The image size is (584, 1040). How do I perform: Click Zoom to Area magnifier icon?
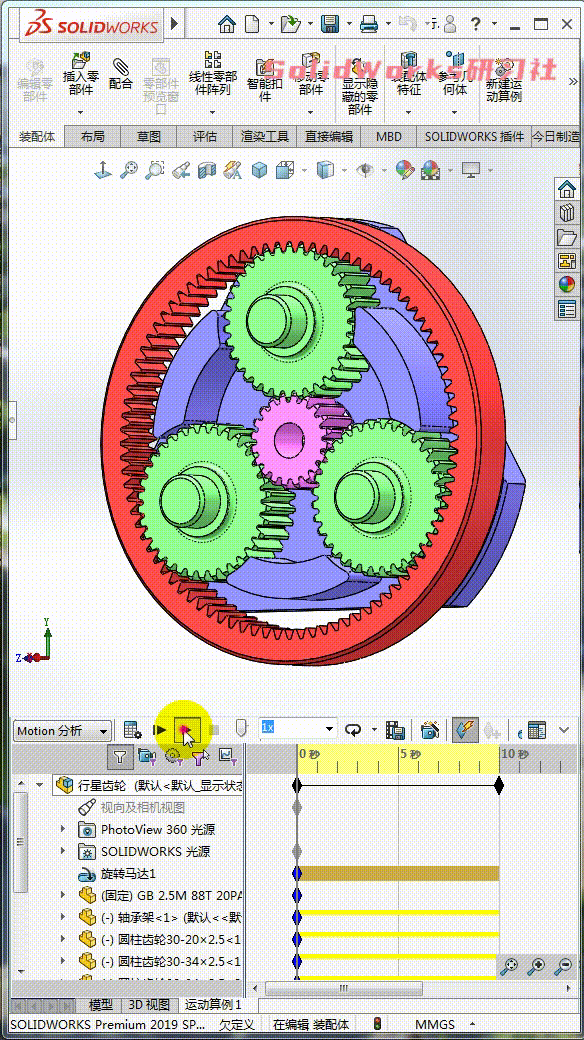point(154,170)
